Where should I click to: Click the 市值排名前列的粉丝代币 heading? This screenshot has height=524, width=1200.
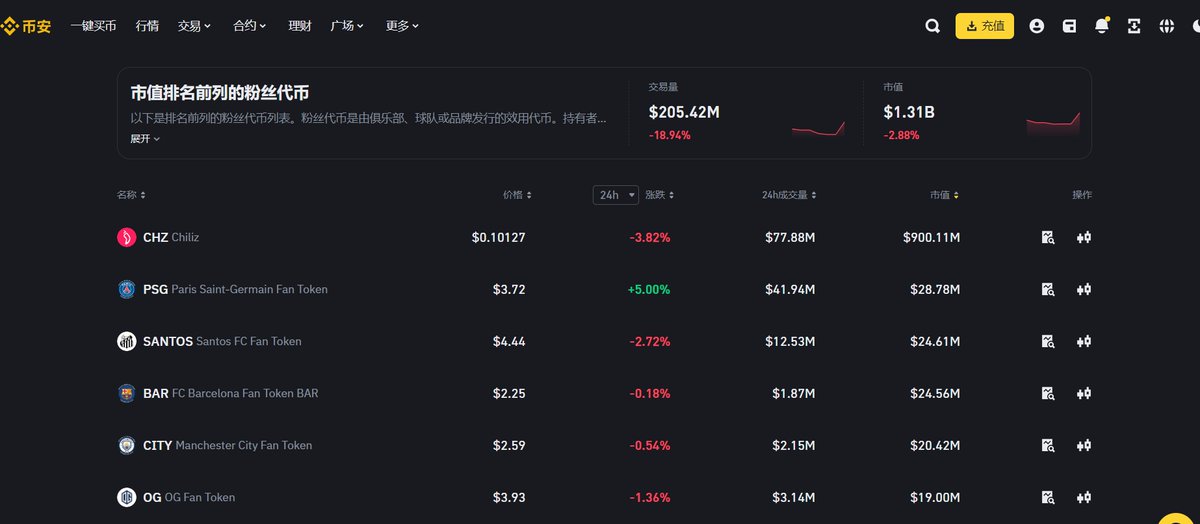click(x=219, y=93)
